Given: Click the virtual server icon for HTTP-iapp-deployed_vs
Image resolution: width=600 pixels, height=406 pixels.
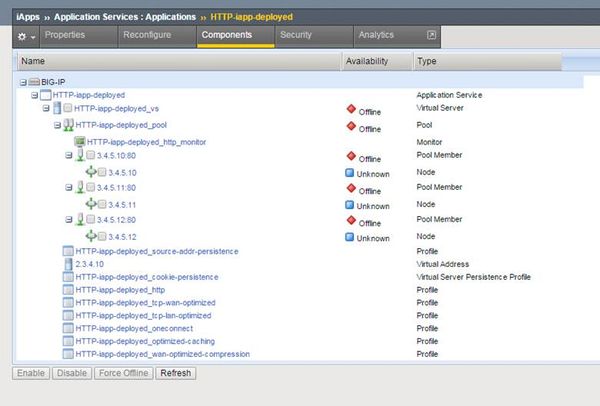Looking at the screenshot, I should (57, 108).
